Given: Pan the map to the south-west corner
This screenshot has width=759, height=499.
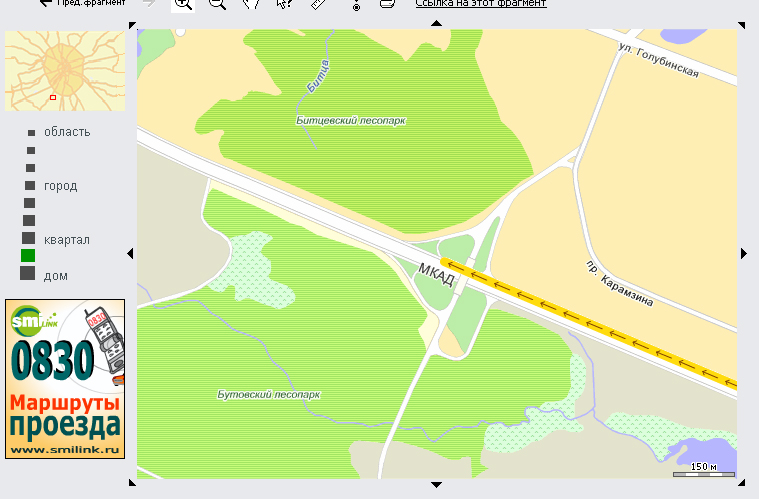Looking at the screenshot, I should click(132, 482).
